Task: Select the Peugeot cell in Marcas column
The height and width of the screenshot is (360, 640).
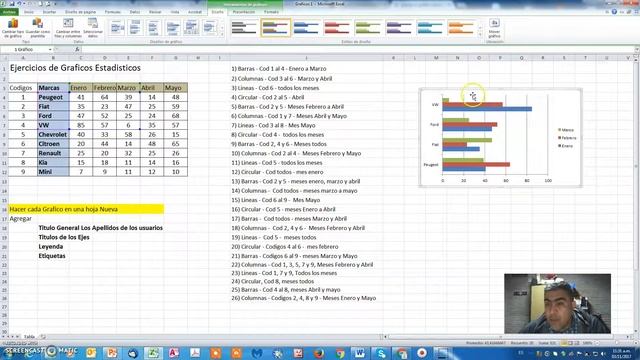Action: tap(53, 97)
